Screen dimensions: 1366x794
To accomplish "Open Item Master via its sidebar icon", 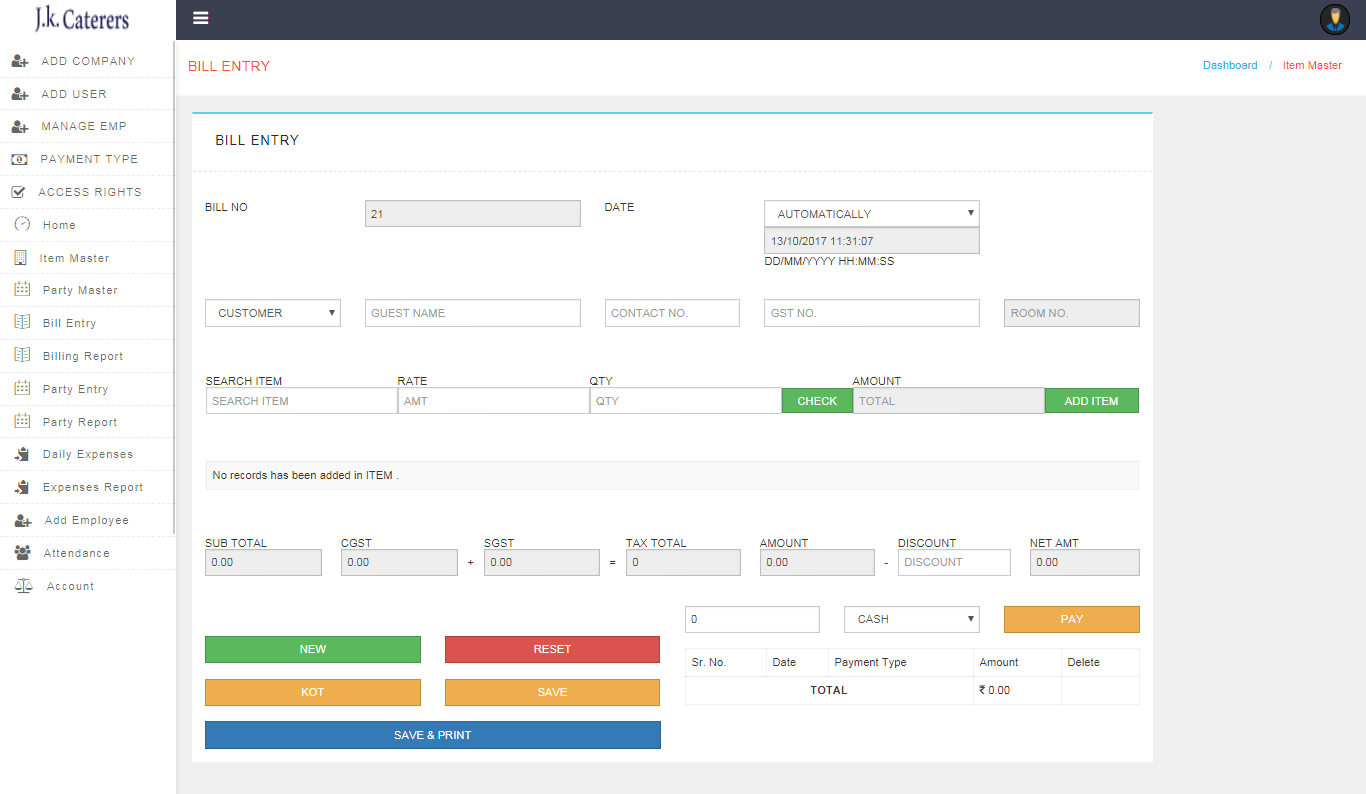I will 20,257.
